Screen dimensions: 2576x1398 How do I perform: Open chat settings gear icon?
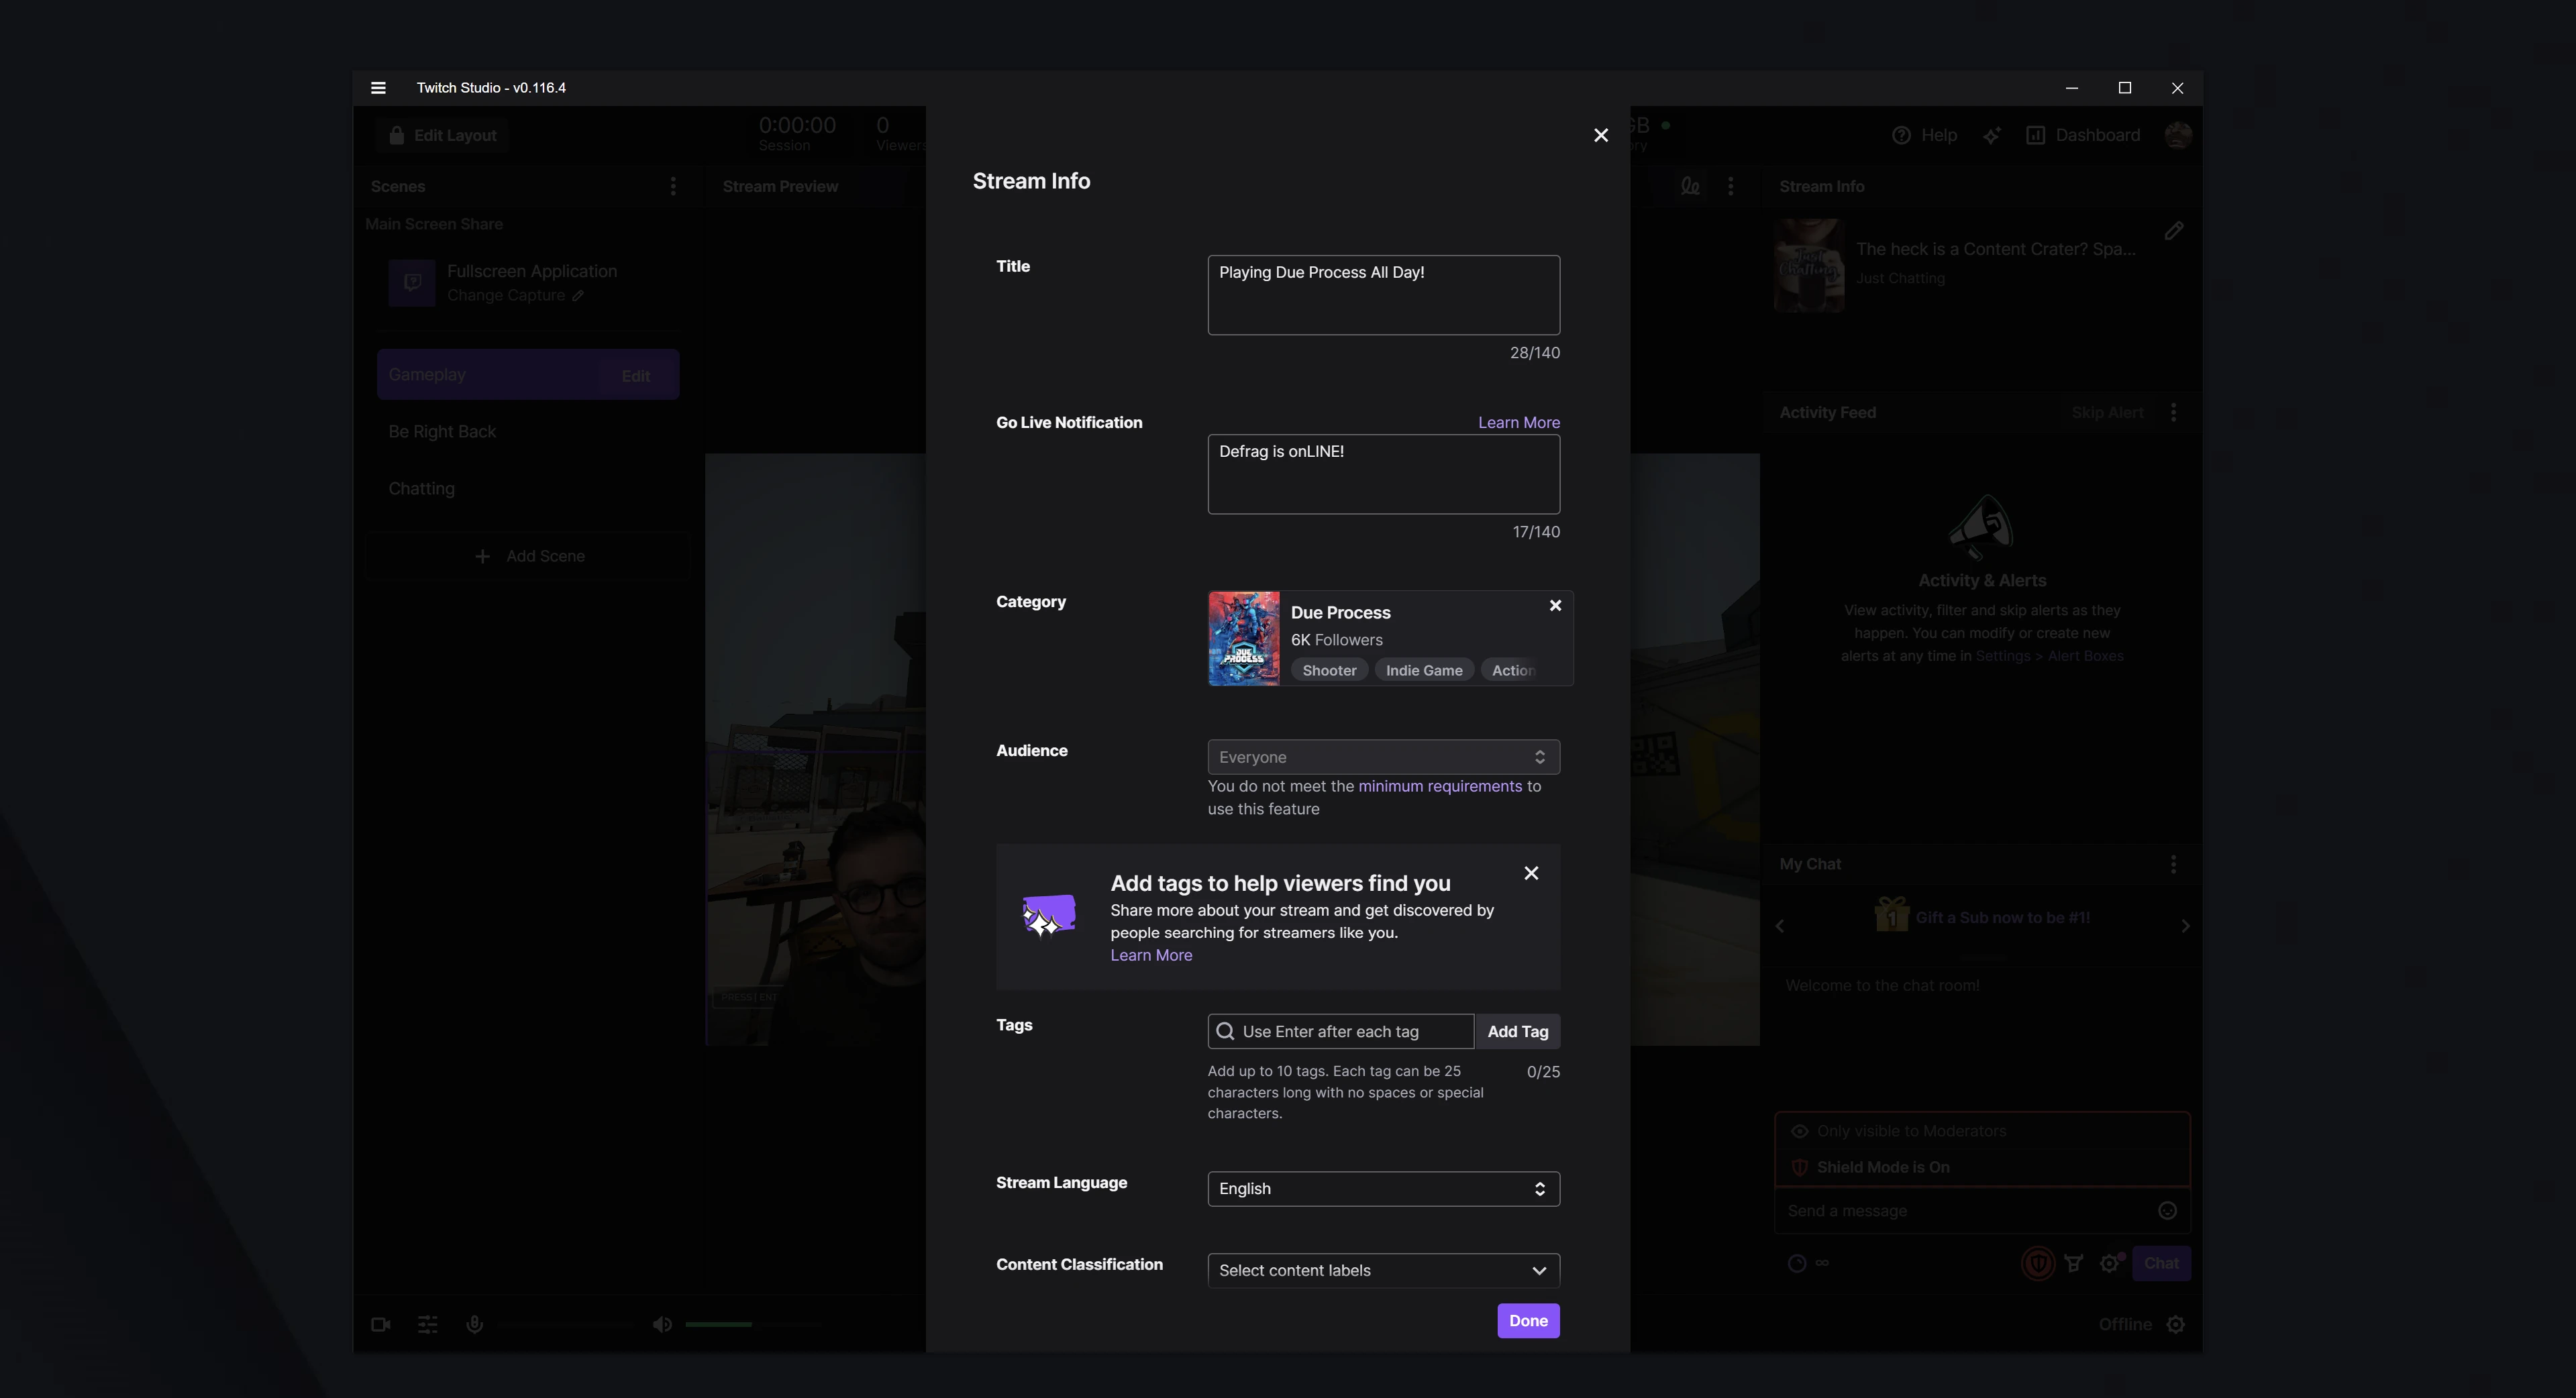(x=2110, y=1263)
